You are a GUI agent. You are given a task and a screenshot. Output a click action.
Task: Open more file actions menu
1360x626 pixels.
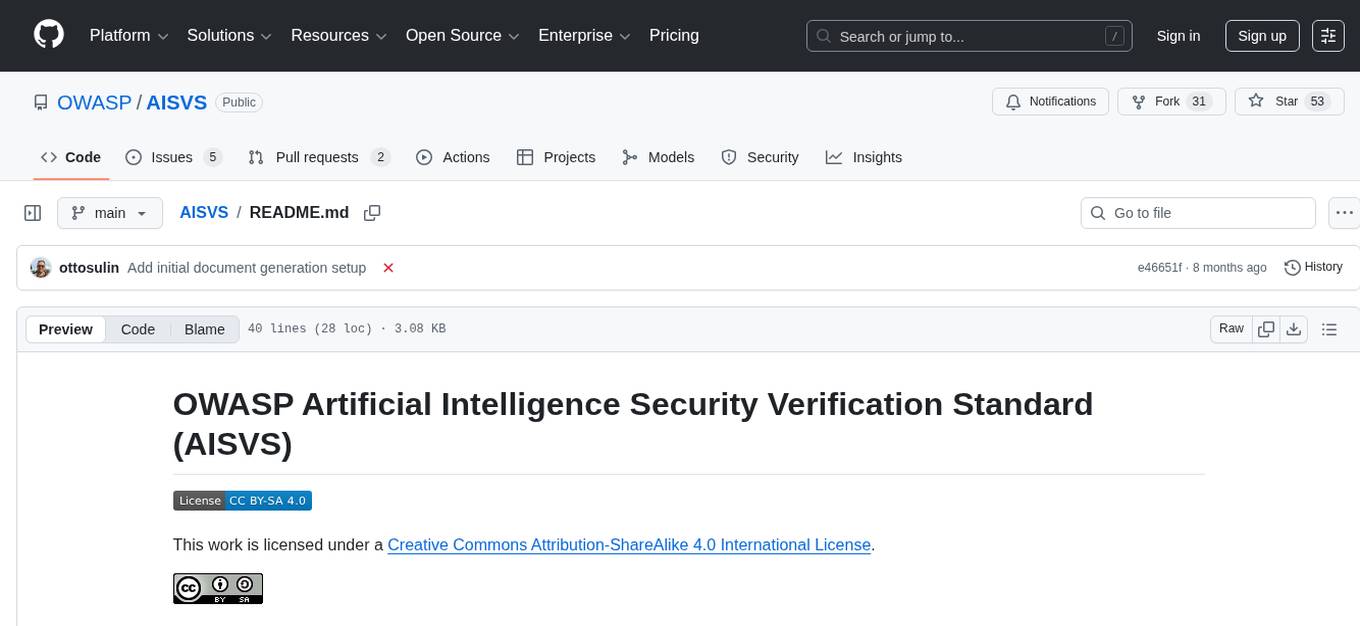click(x=1345, y=213)
